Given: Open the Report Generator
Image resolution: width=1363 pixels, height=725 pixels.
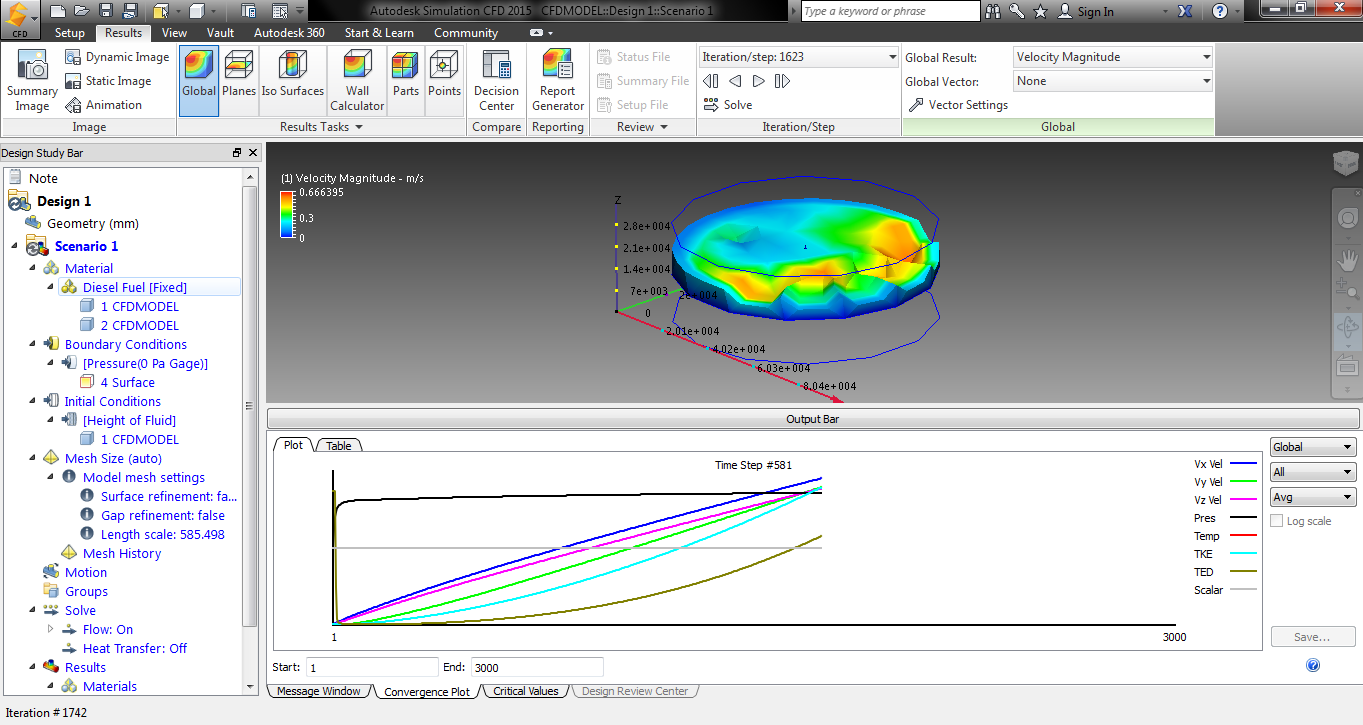Looking at the screenshot, I should [x=557, y=79].
